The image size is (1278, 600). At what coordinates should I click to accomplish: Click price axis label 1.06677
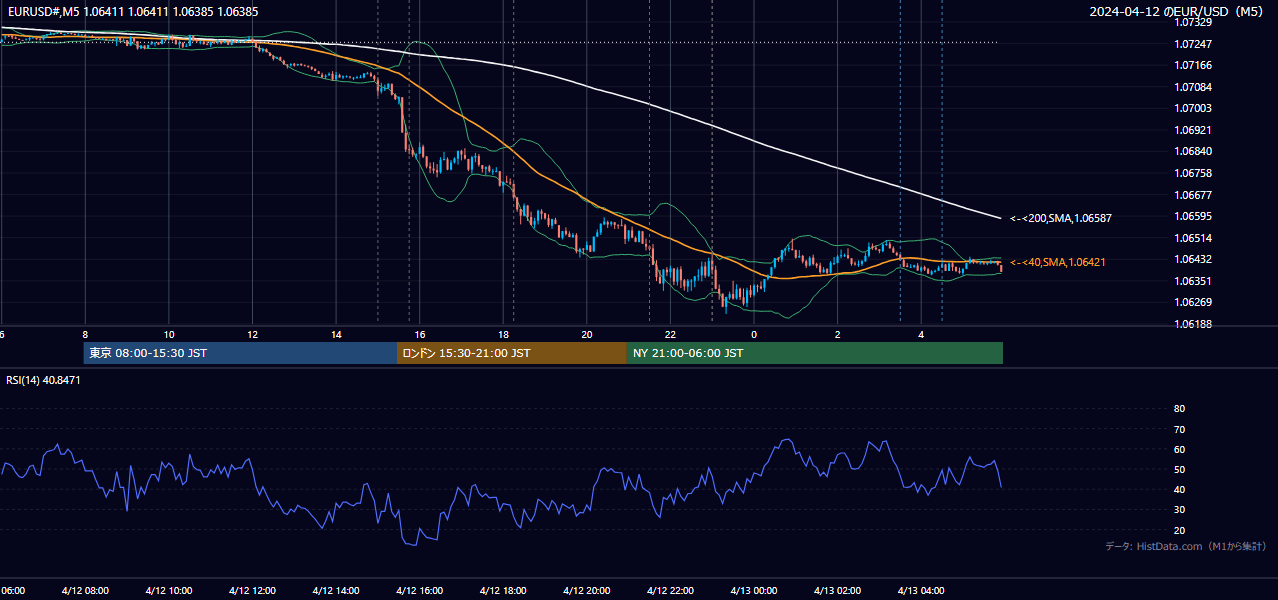click(1192, 195)
